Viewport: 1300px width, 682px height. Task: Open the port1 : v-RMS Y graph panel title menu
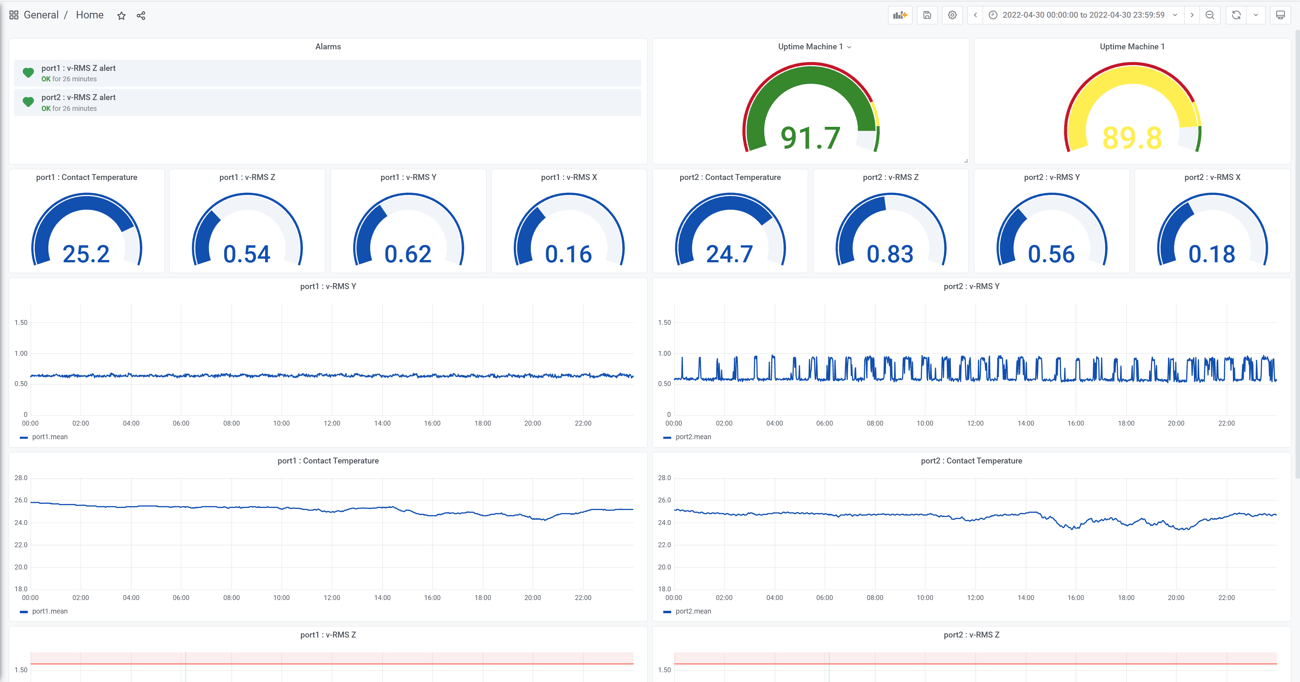tap(328, 286)
